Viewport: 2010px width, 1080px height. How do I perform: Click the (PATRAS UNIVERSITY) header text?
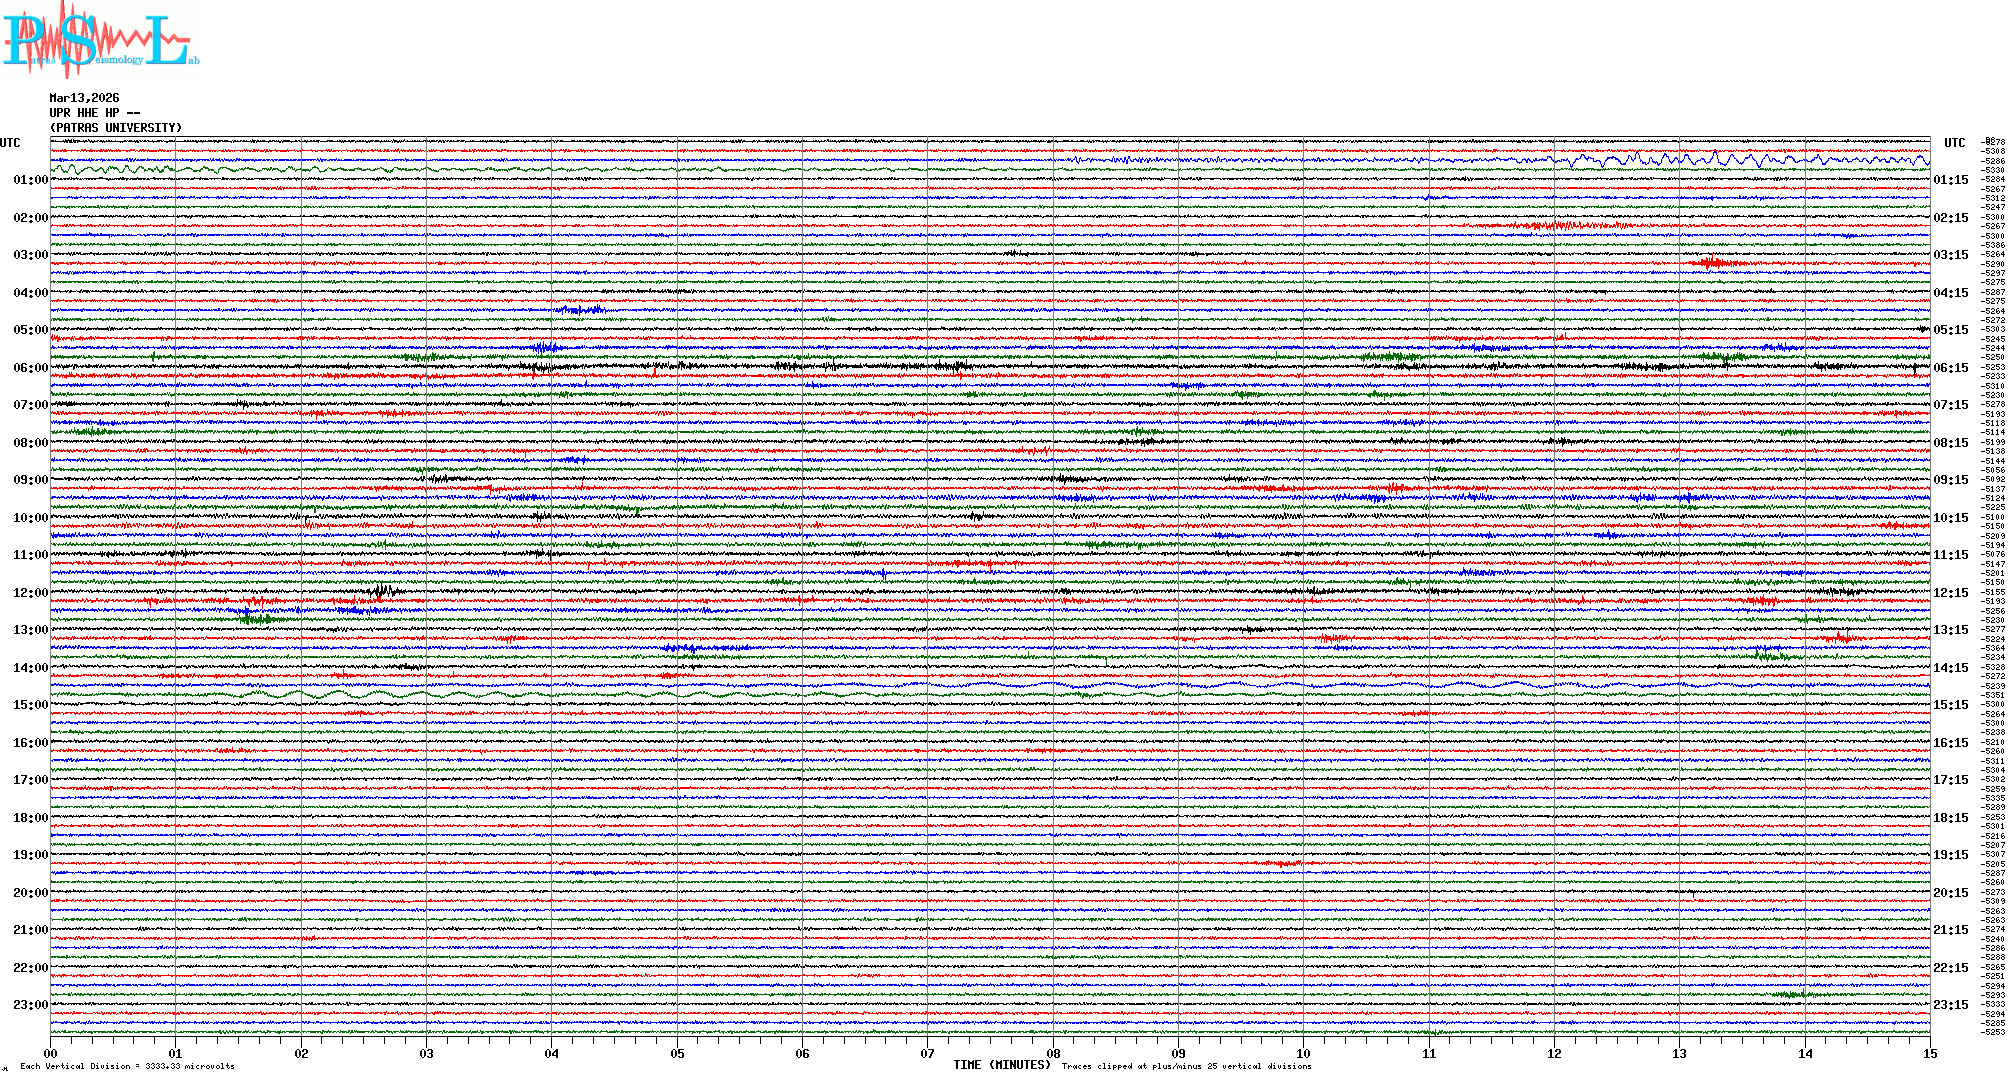tap(116, 128)
